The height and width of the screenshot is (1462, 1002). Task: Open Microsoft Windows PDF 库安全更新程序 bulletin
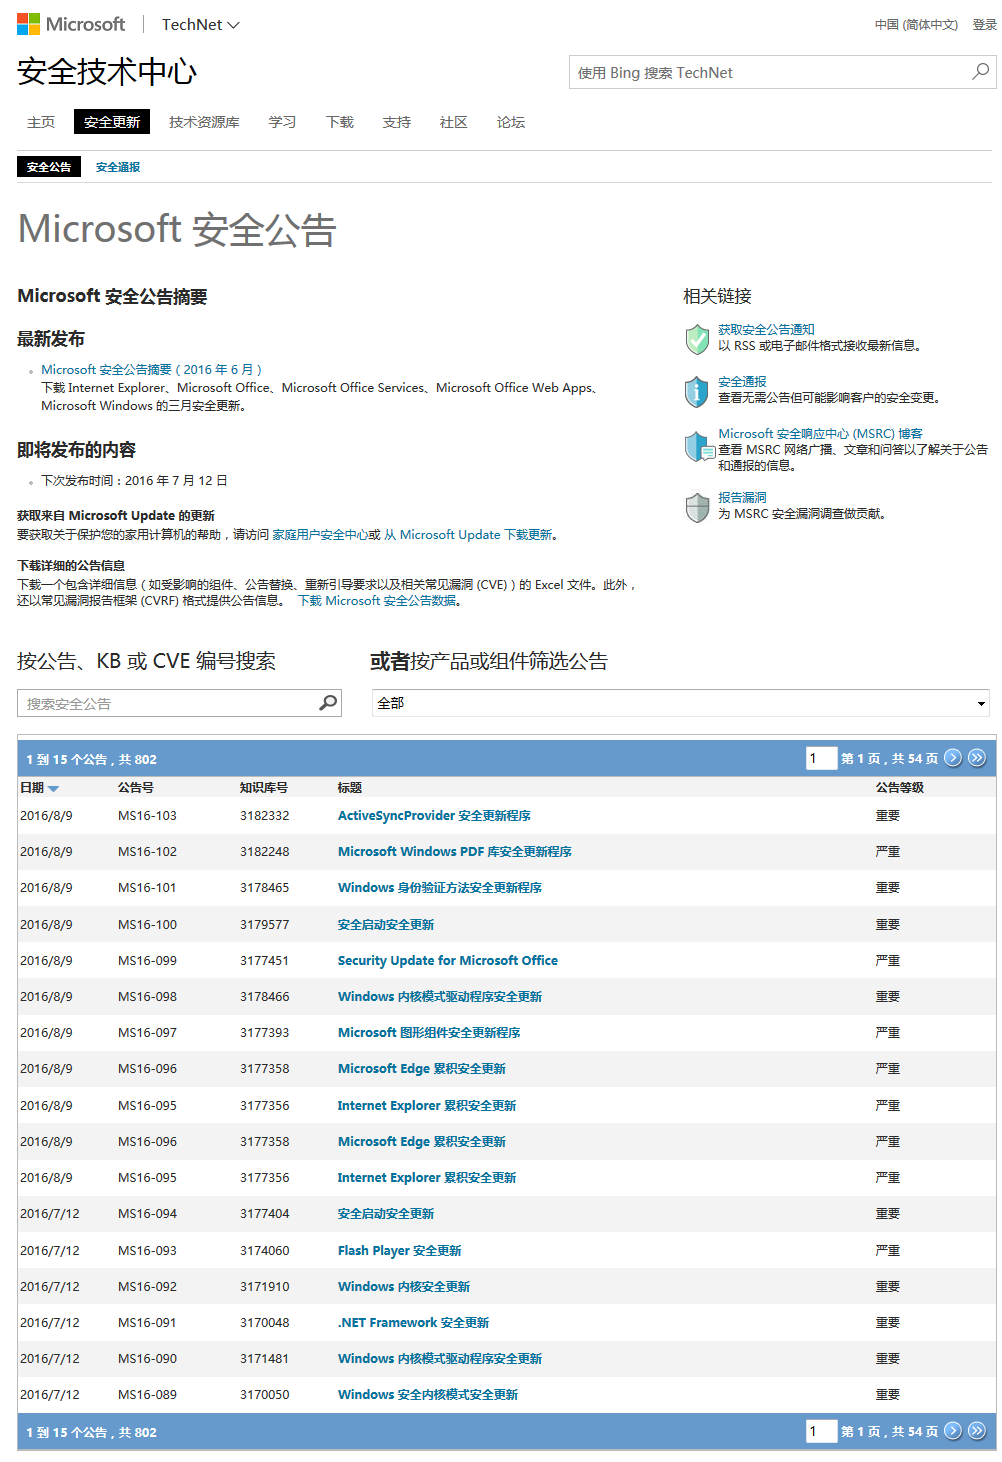point(455,851)
